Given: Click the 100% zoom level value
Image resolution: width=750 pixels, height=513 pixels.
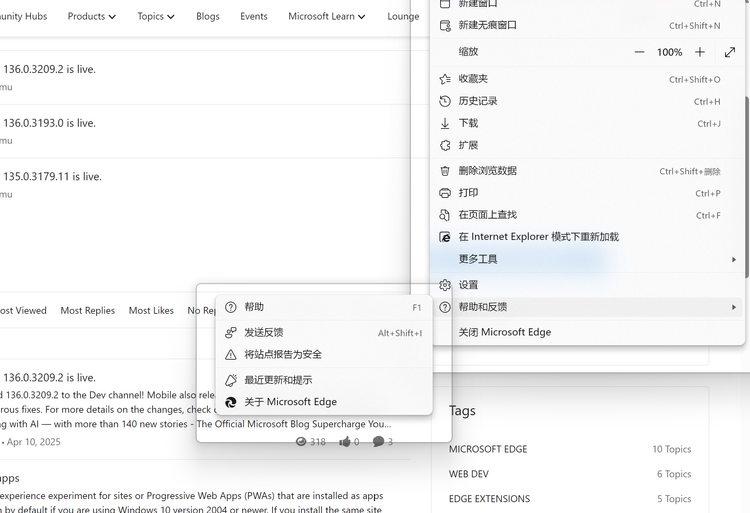Looking at the screenshot, I should (669, 52).
